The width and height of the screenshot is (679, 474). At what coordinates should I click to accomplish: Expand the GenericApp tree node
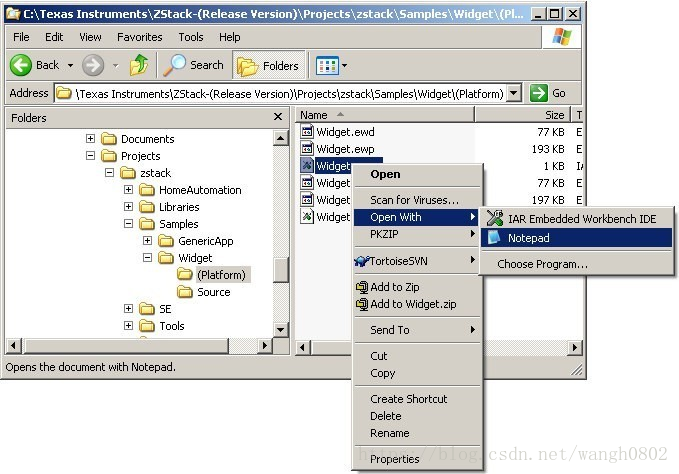click(x=147, y=241)
